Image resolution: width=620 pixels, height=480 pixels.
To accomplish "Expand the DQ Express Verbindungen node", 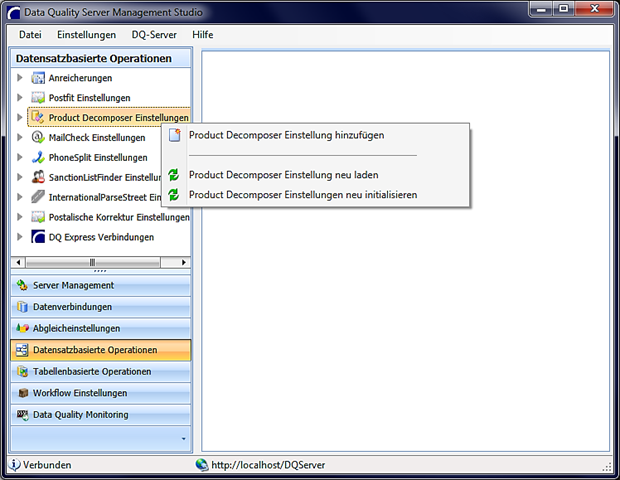I will click(19, 237).
